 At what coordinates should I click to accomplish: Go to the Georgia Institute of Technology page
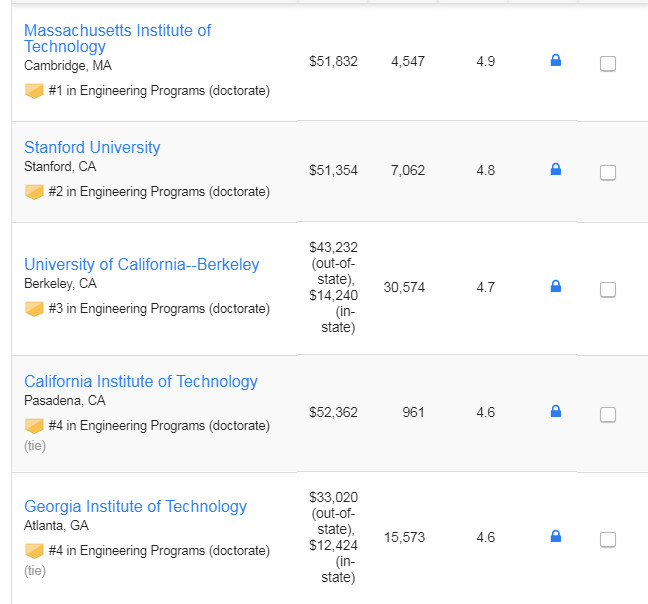(x=136, y=507)
